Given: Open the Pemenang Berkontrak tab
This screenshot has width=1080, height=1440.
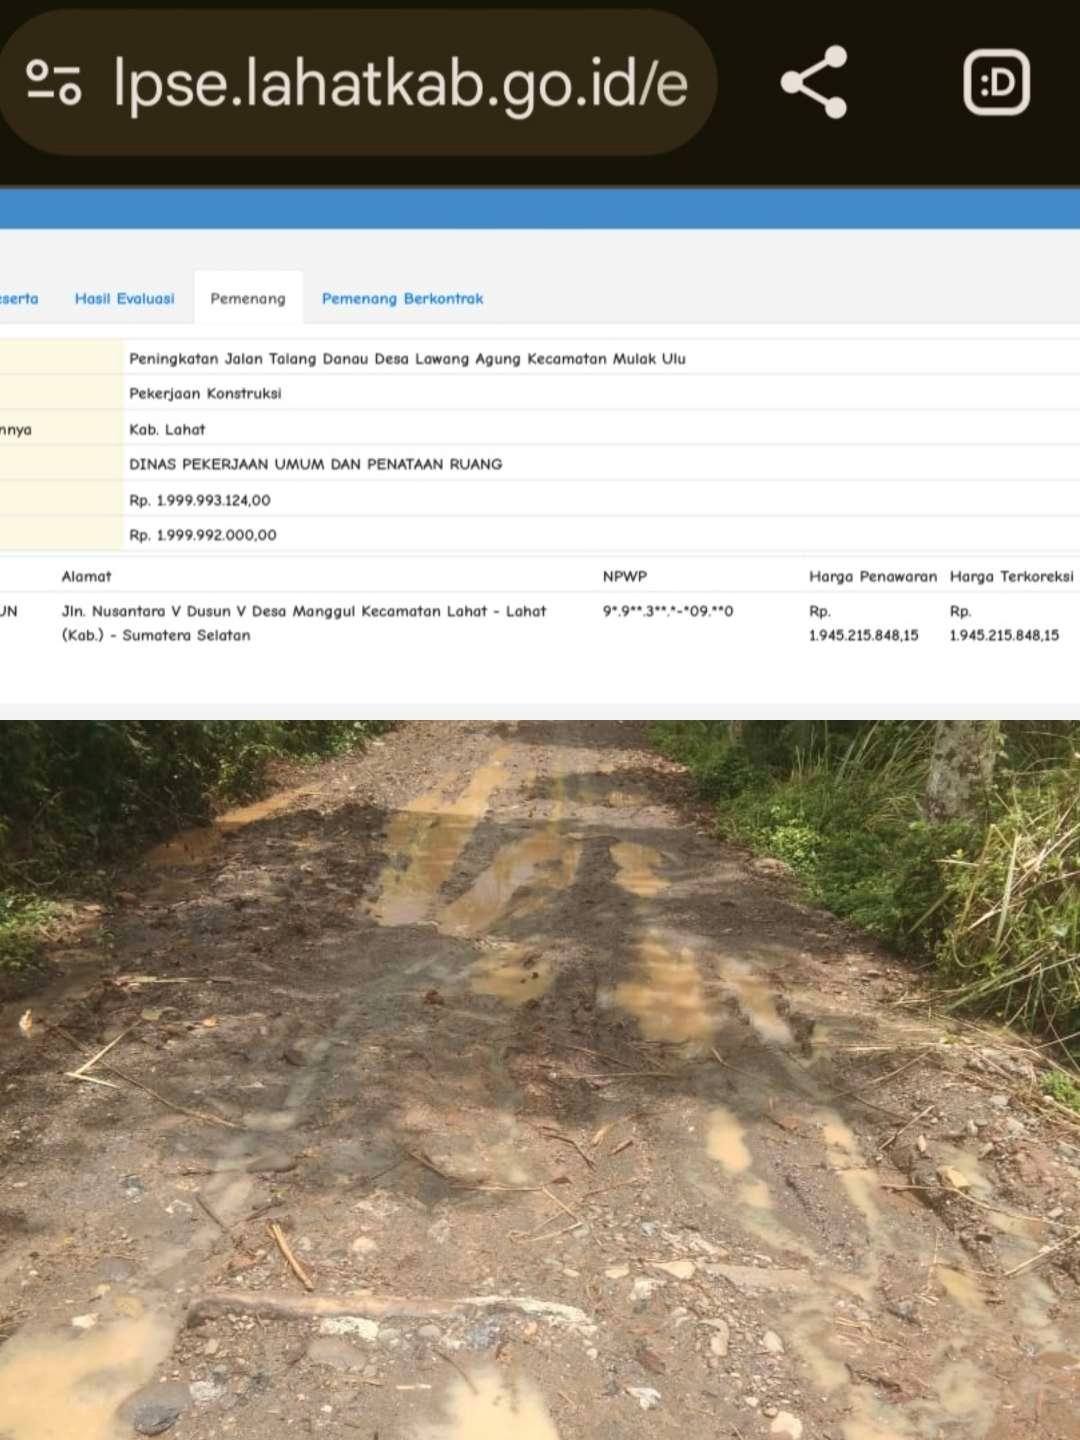Looking at the screenshot, I should pos(402,298).
